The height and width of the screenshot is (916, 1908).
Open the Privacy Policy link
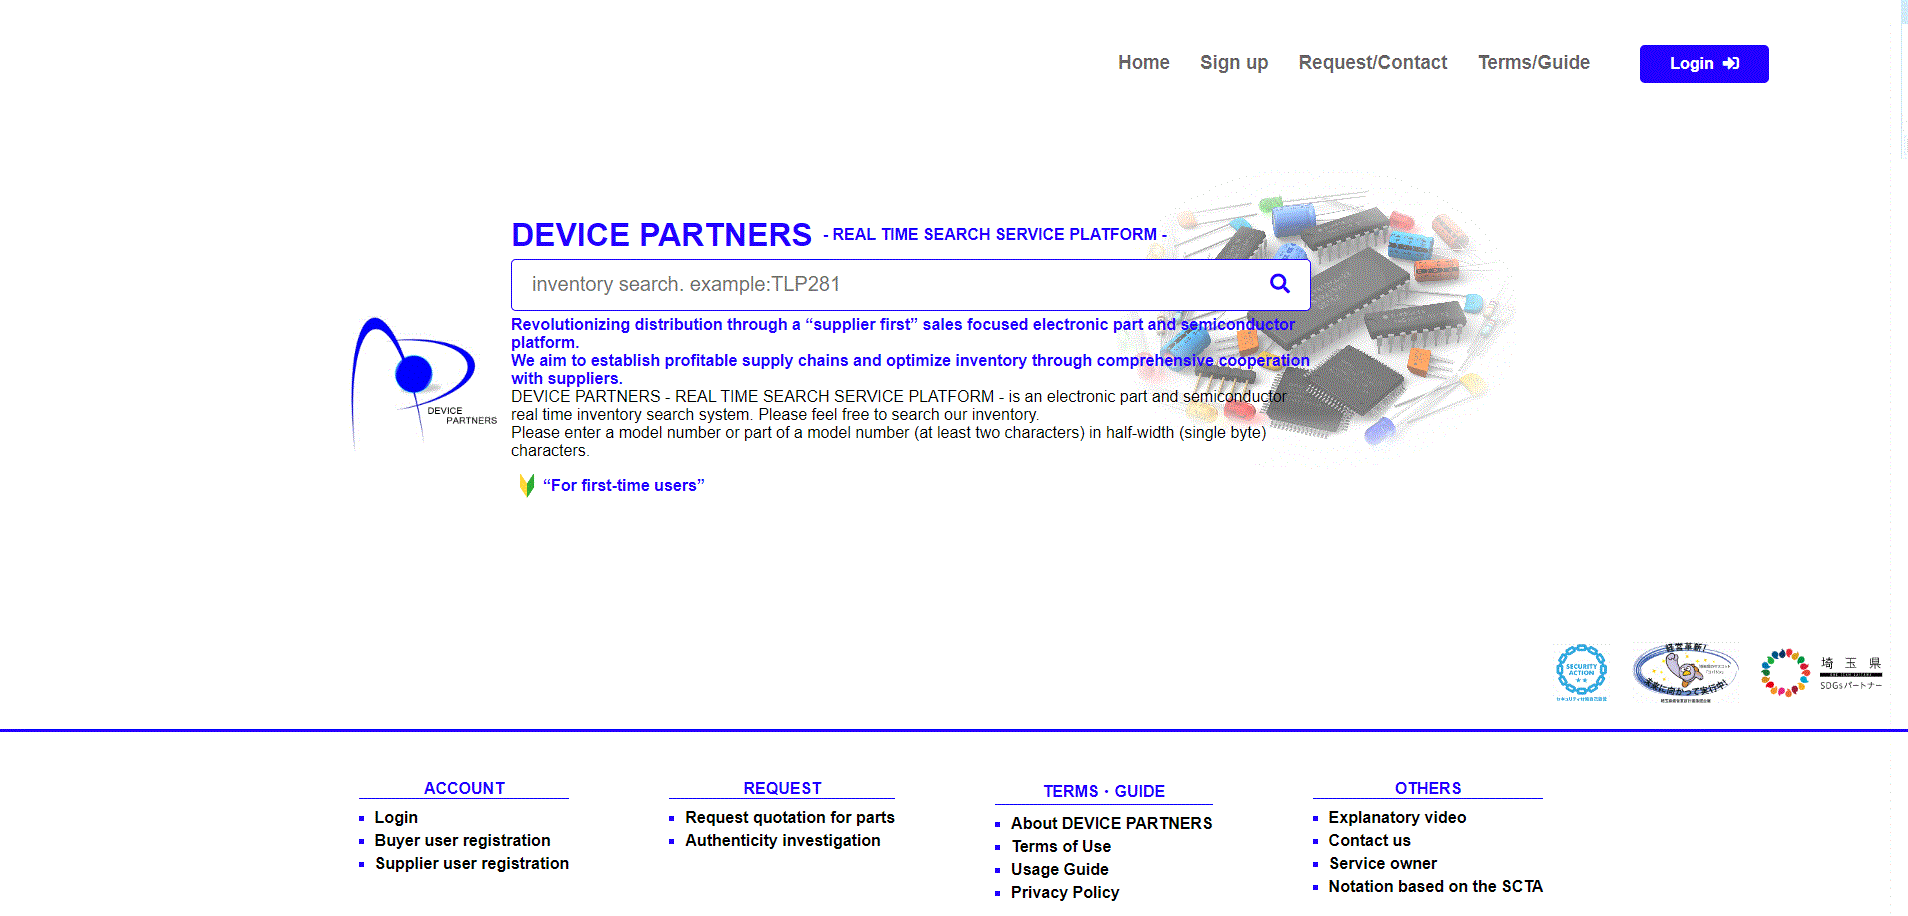point(1065,893)
